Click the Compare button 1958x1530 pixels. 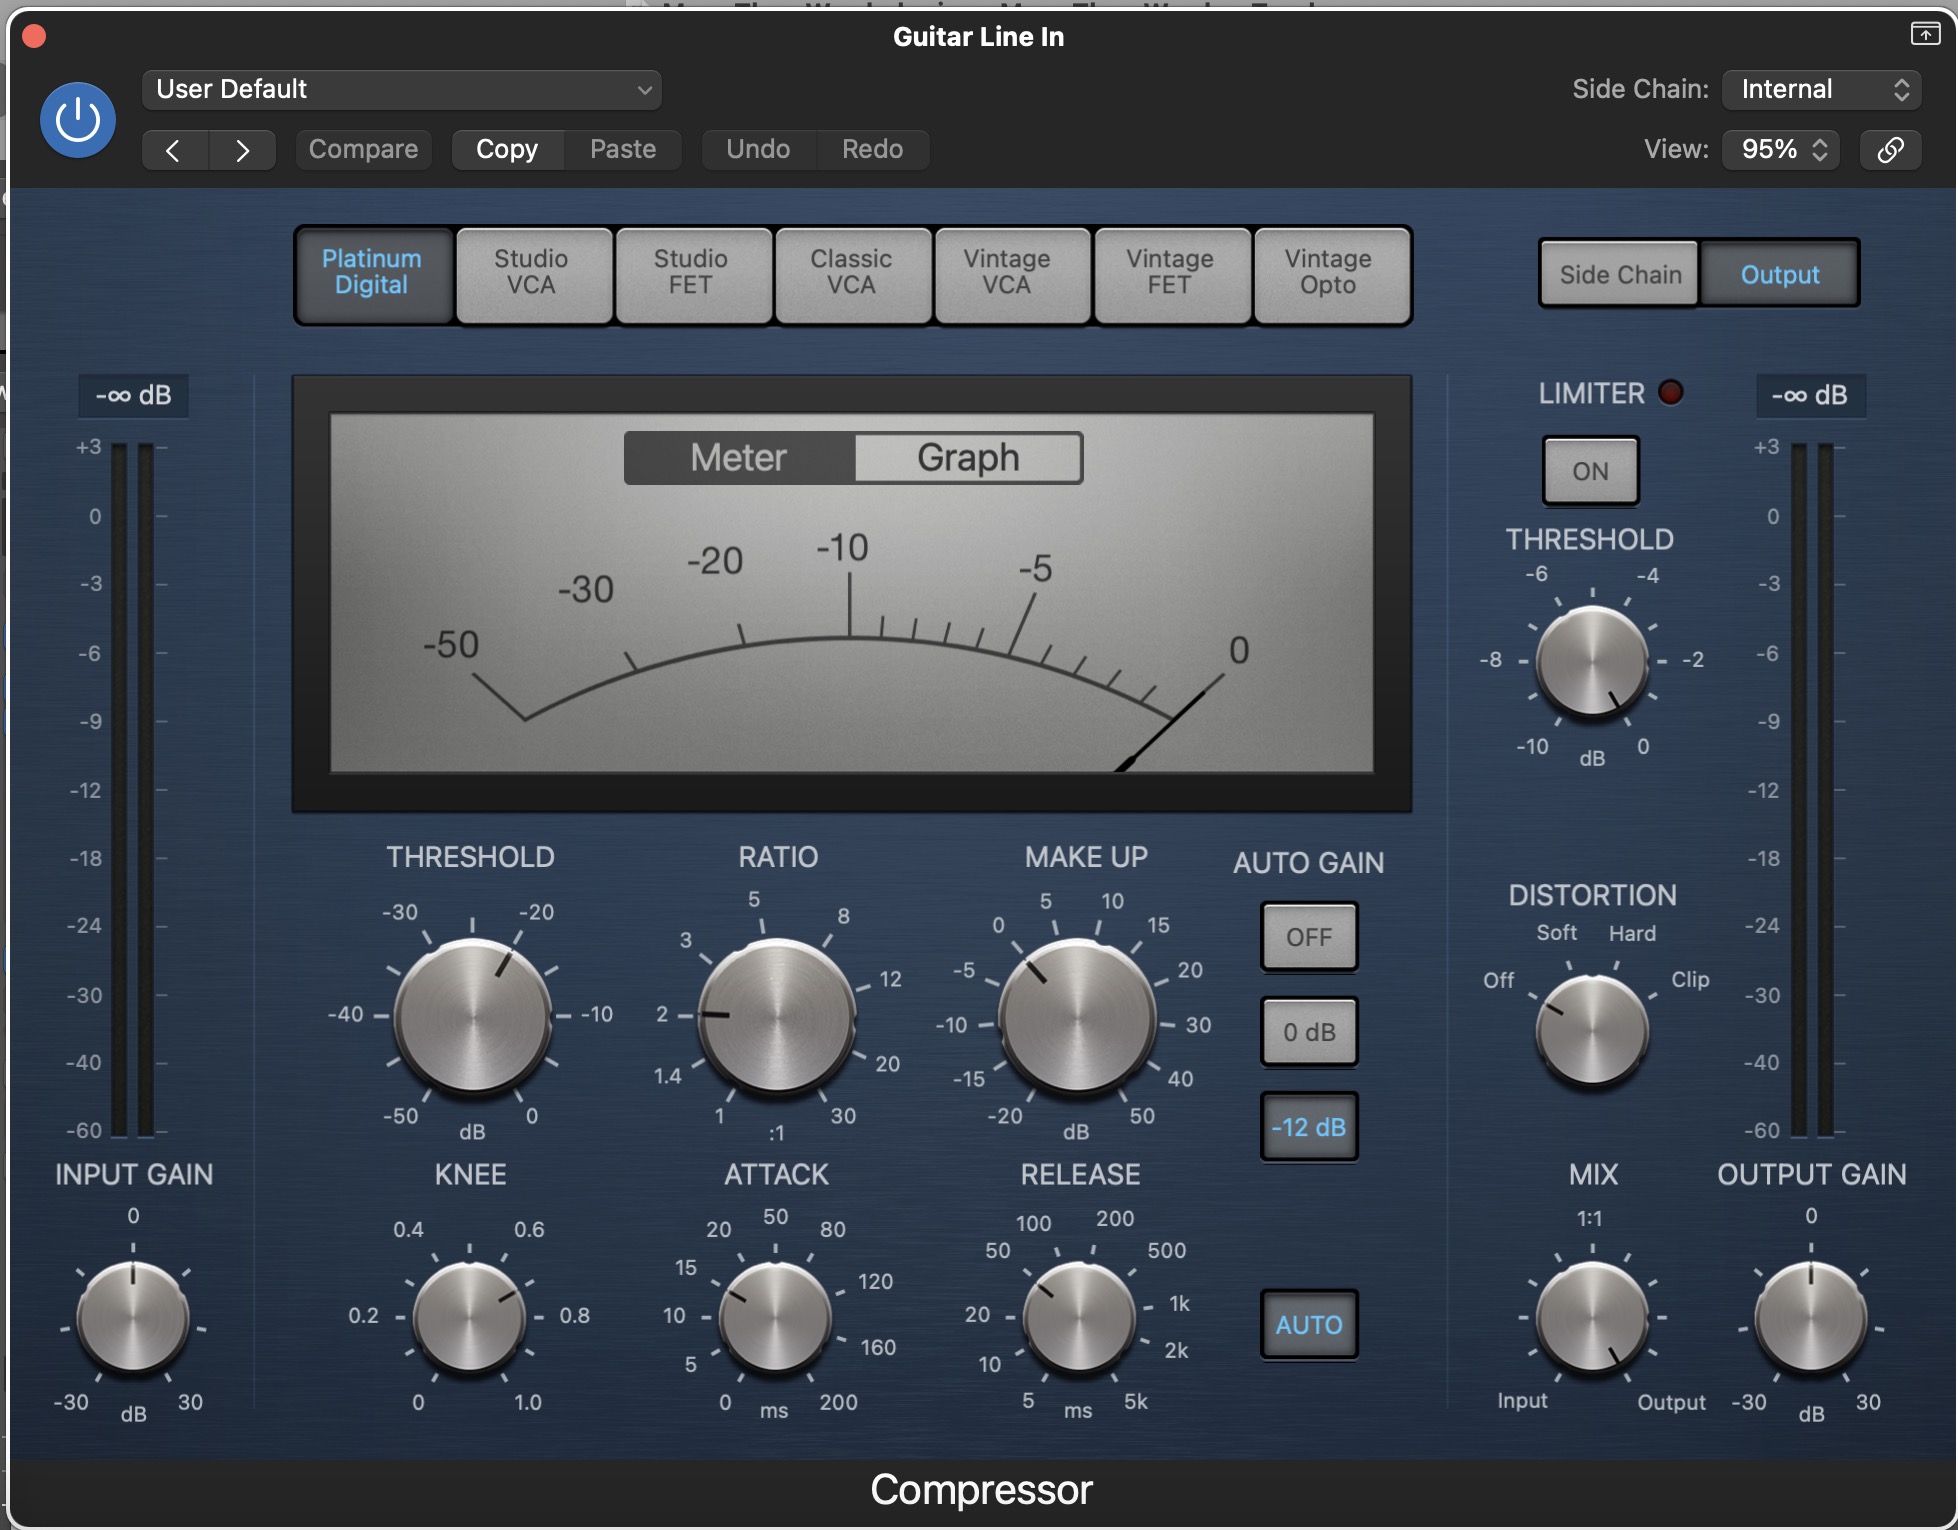tap(363, 150)
